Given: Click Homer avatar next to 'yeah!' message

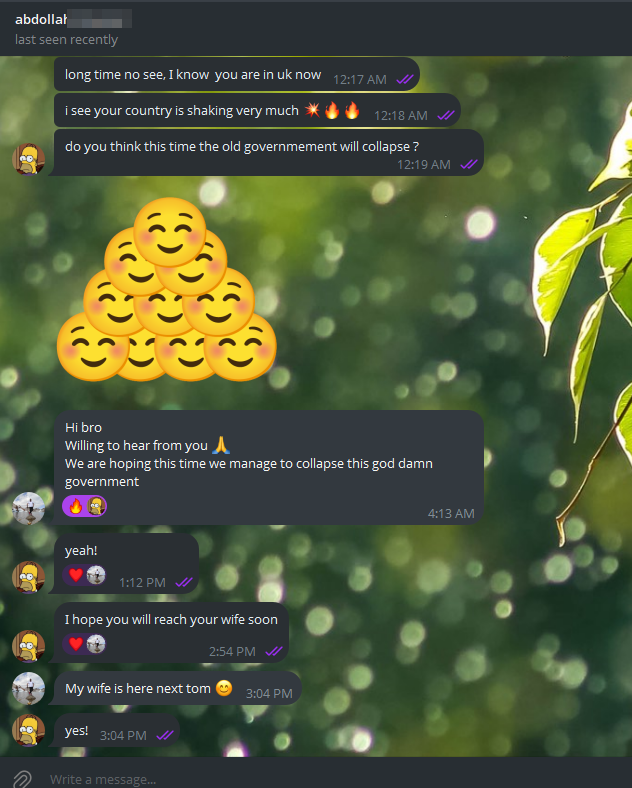Looking at the screenshot, I should [x=29, y=577].
